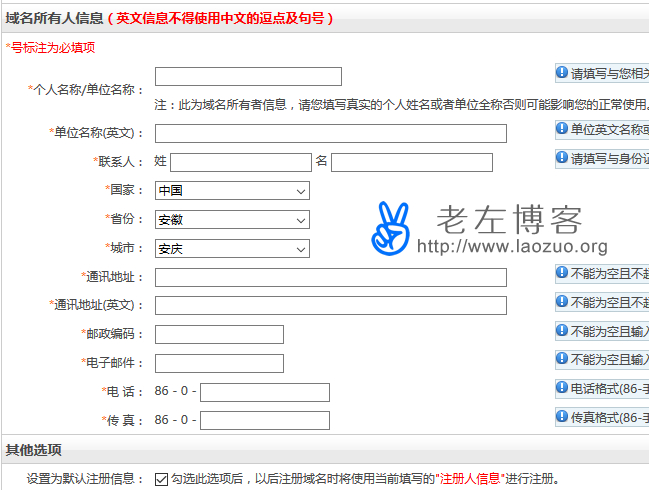Click info icon beside 电话格式 hint
The width and height of the screenshot is (649, 490).
(x=562, y=388)
